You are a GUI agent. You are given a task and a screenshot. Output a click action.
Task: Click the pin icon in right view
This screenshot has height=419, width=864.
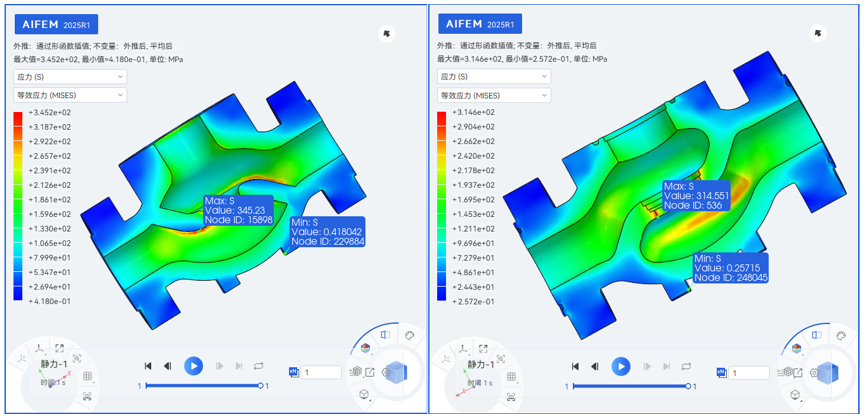click(819, 34)
